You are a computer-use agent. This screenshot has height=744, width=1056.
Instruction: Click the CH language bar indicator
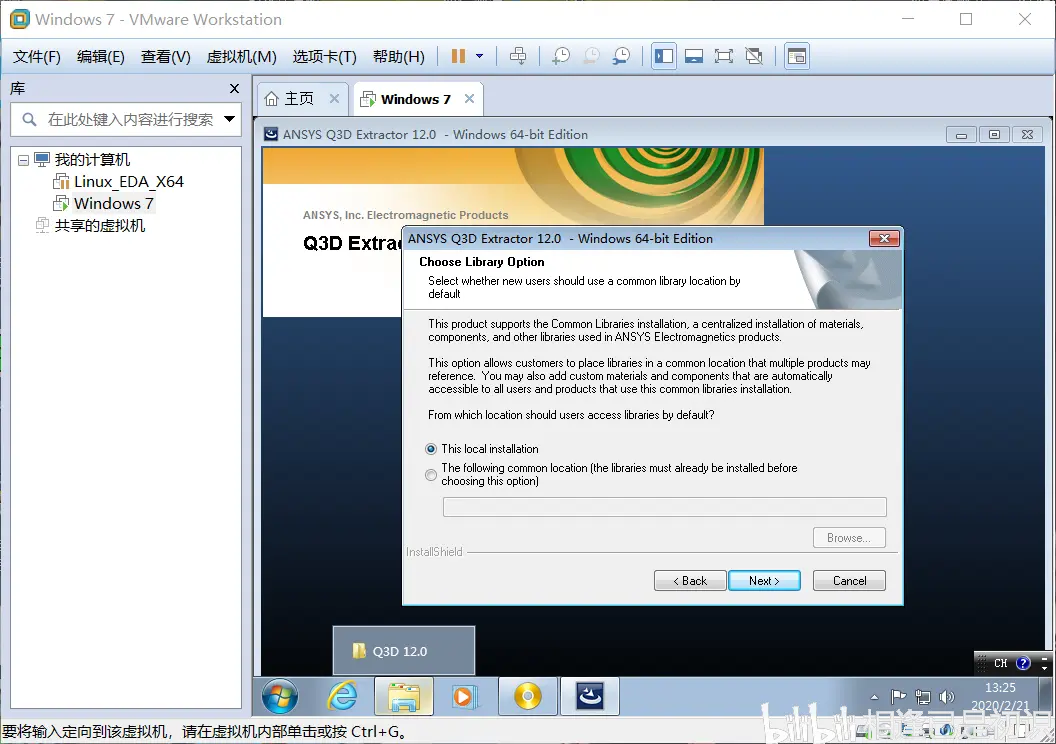point(1001,663)
